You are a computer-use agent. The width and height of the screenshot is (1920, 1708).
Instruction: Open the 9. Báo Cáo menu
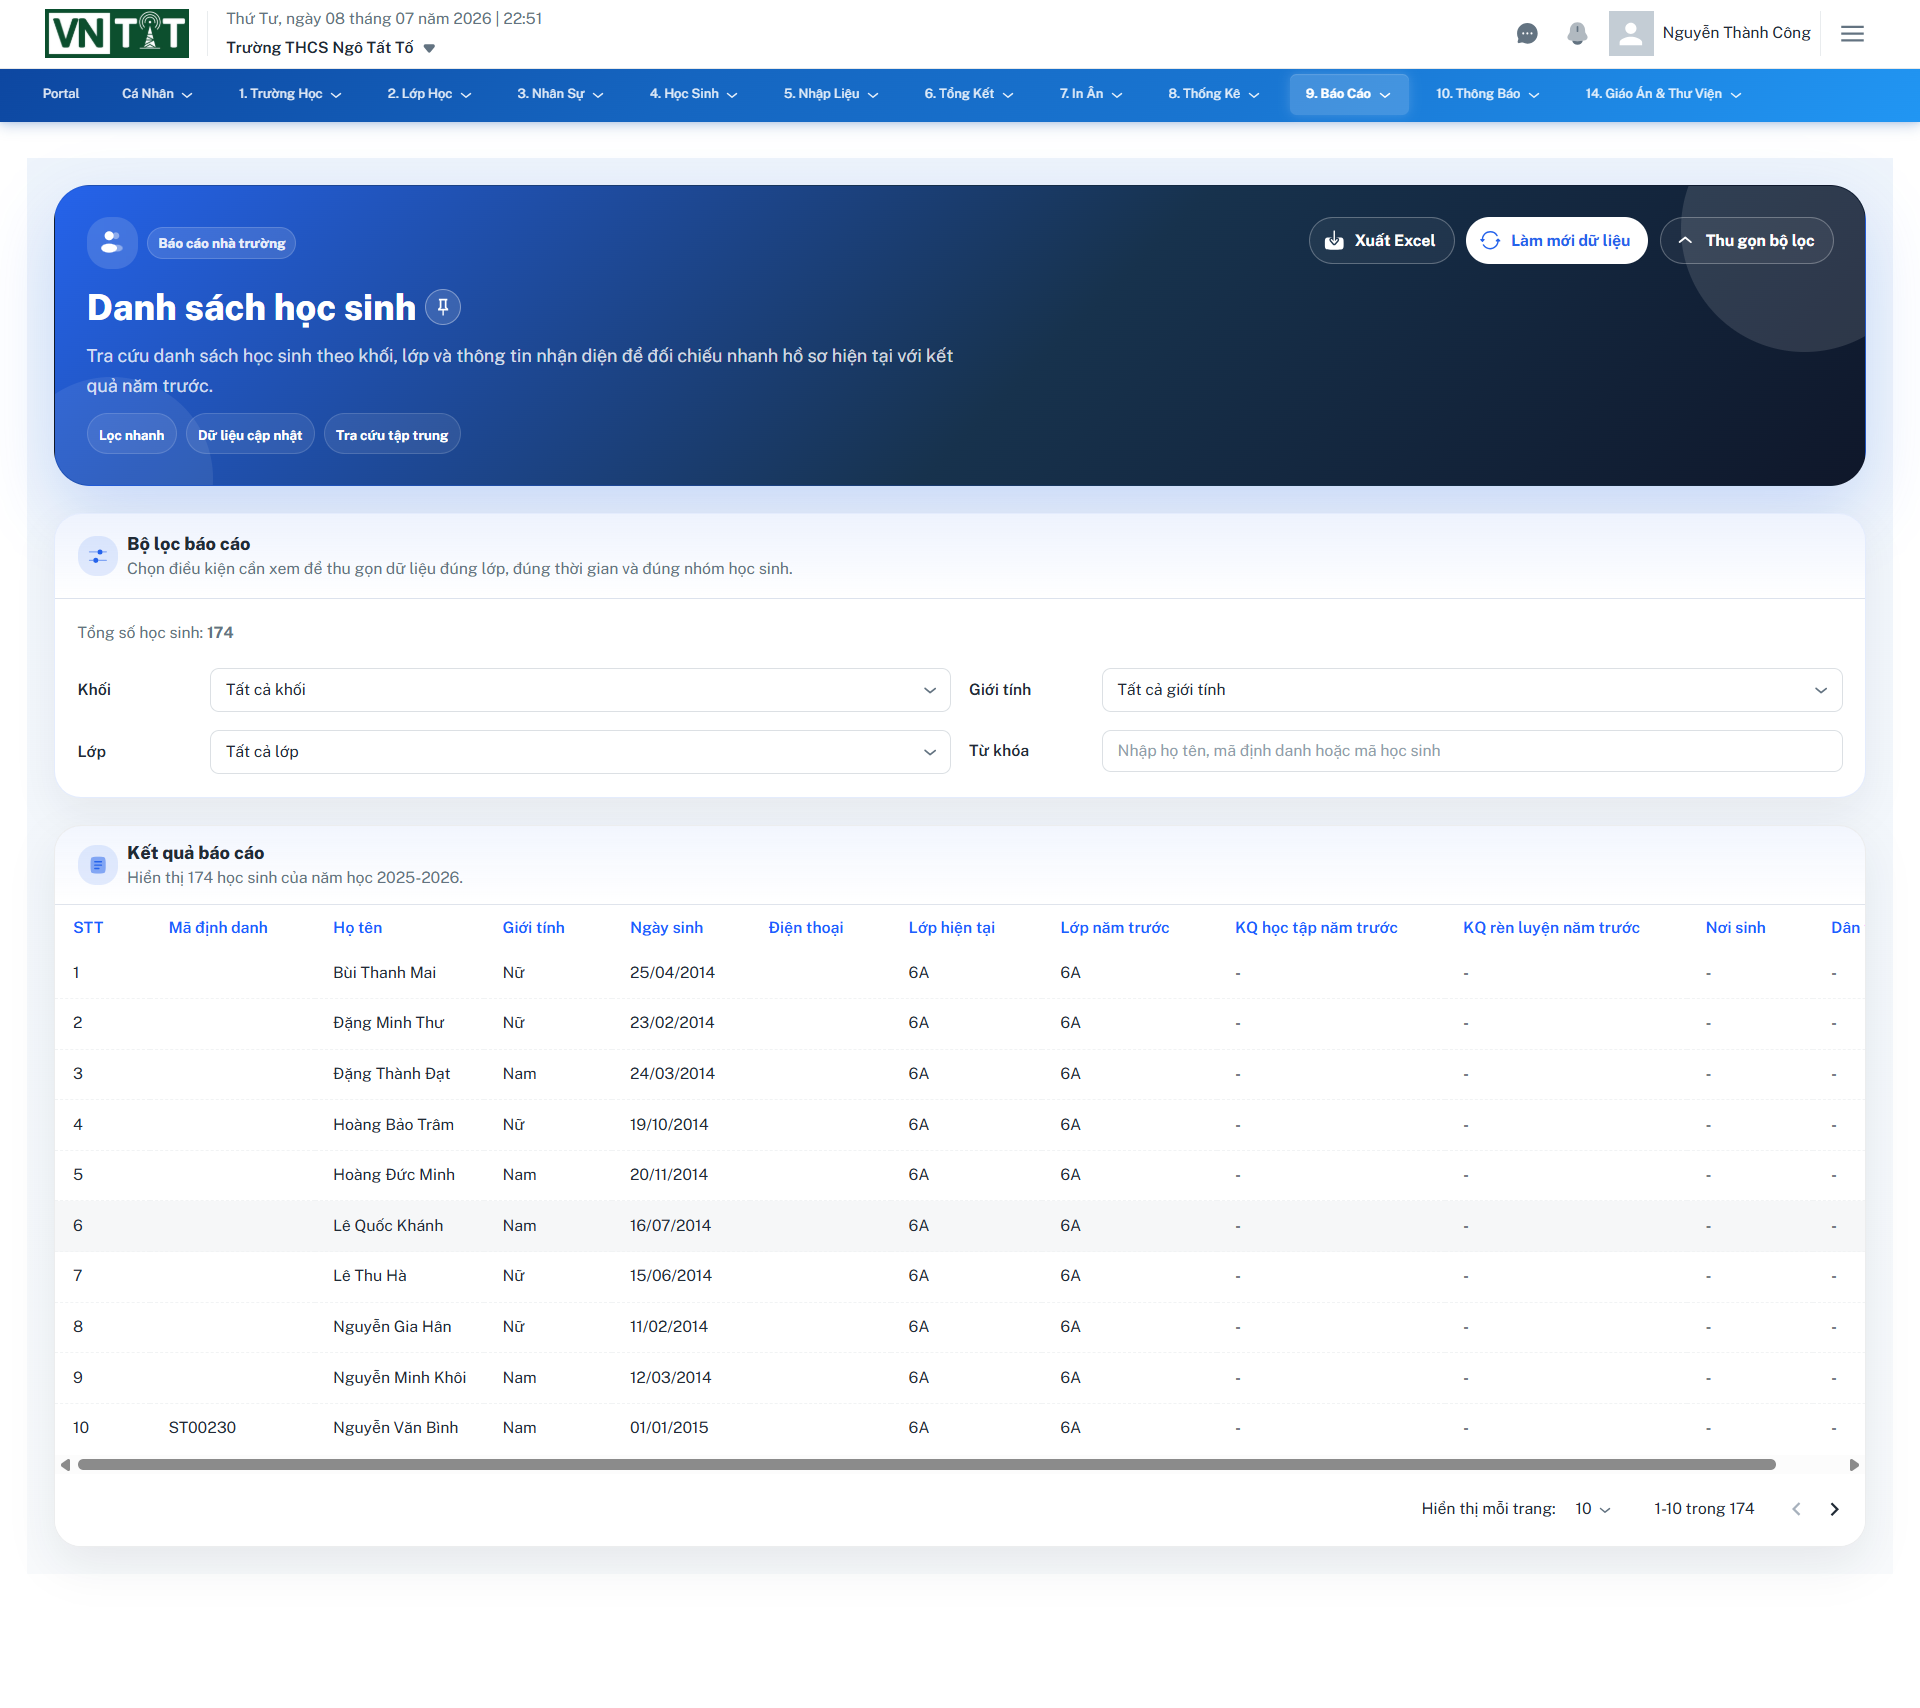coord(1348,94)
